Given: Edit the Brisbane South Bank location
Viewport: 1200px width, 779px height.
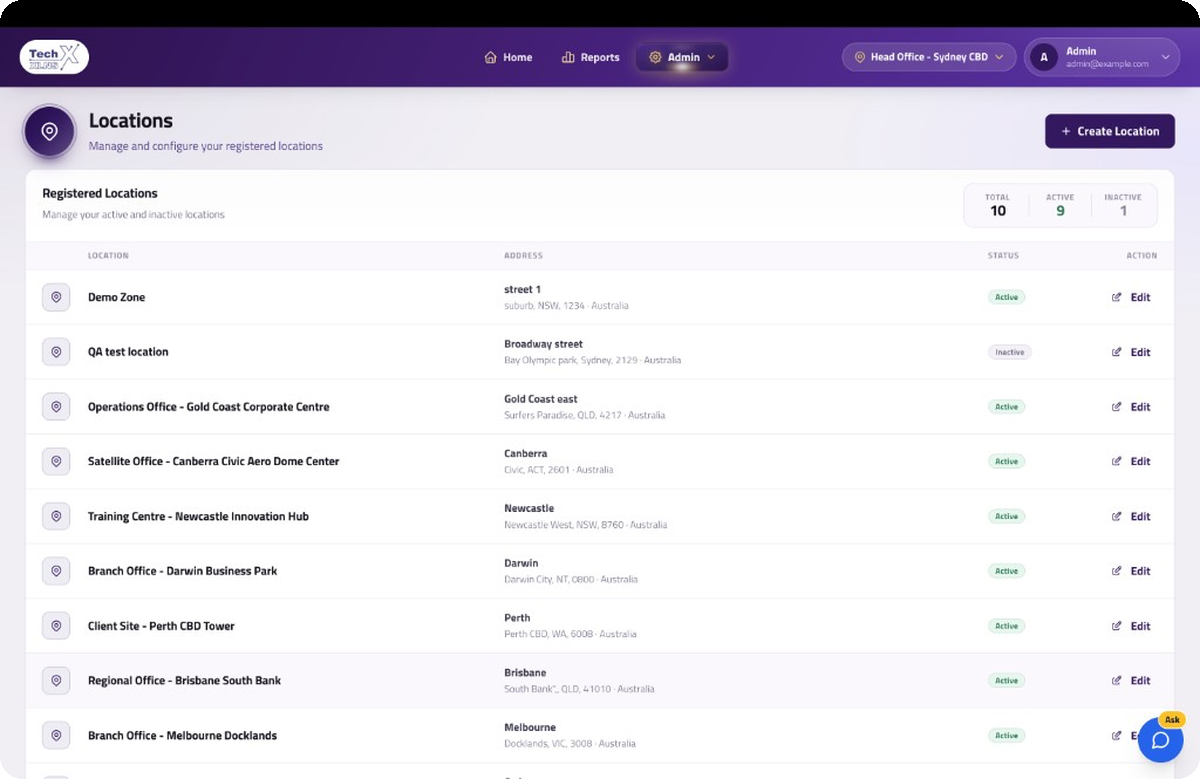Looking at the screenshot, I should (x=1131, y=680).
